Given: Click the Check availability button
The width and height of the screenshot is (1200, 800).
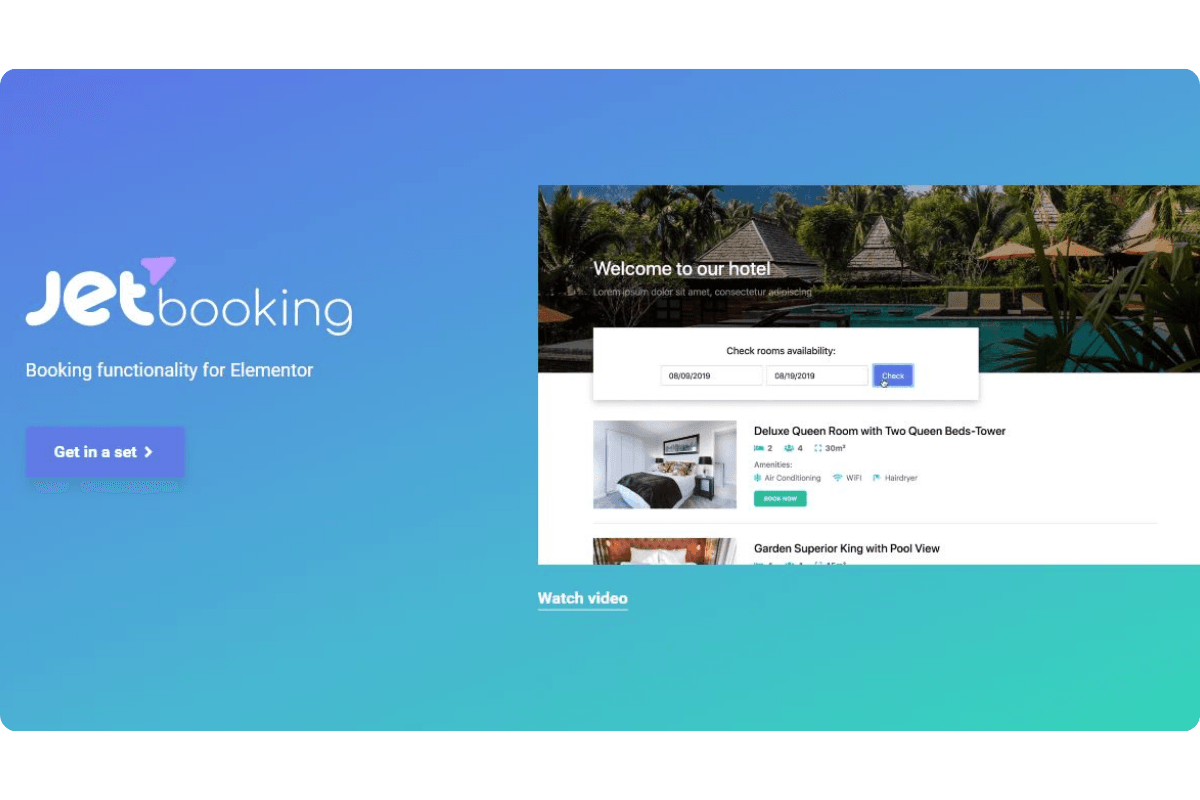Looking at the screenshot, I should (893, 376).
